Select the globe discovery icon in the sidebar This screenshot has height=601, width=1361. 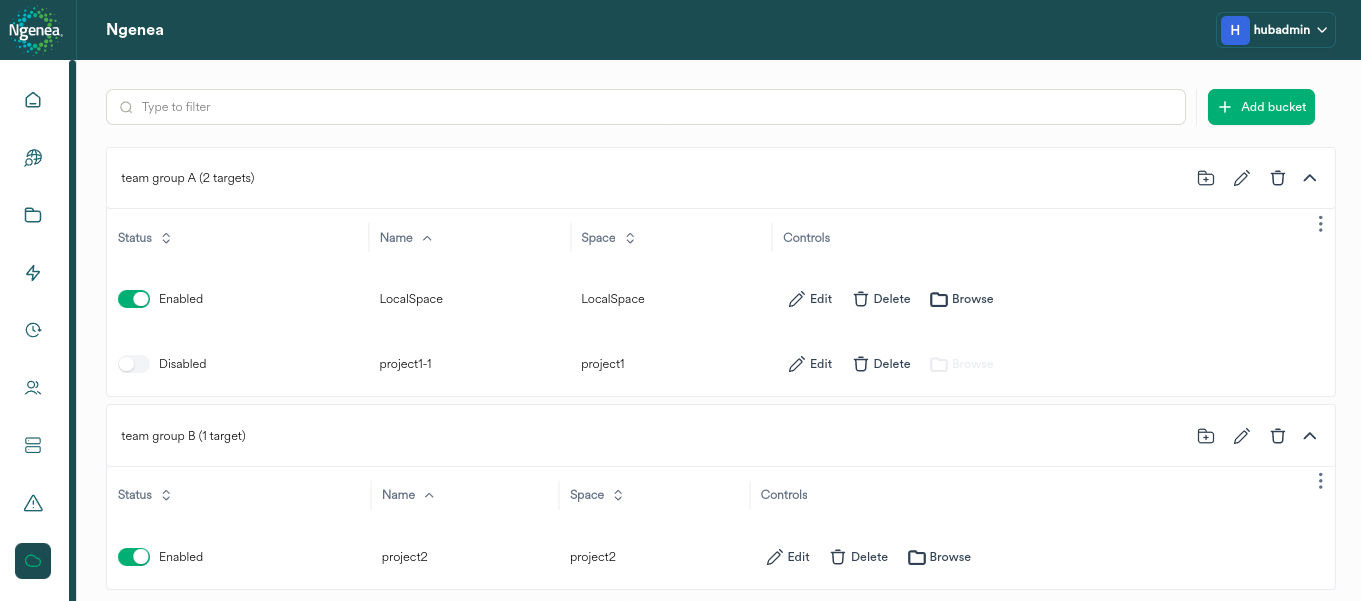tap(32, 157)
